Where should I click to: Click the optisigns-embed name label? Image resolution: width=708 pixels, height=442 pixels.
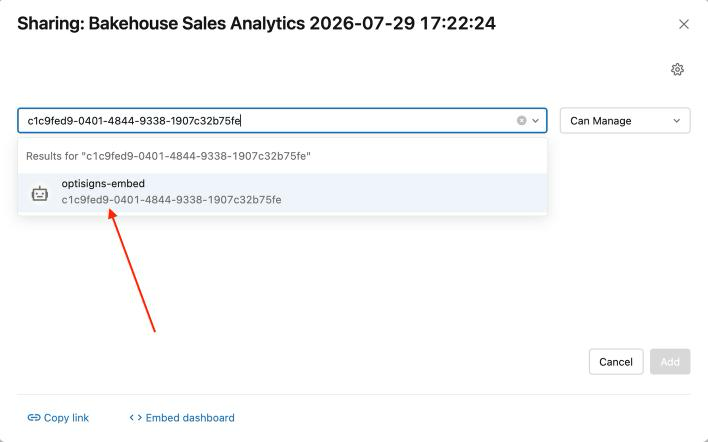pos(103,184)
